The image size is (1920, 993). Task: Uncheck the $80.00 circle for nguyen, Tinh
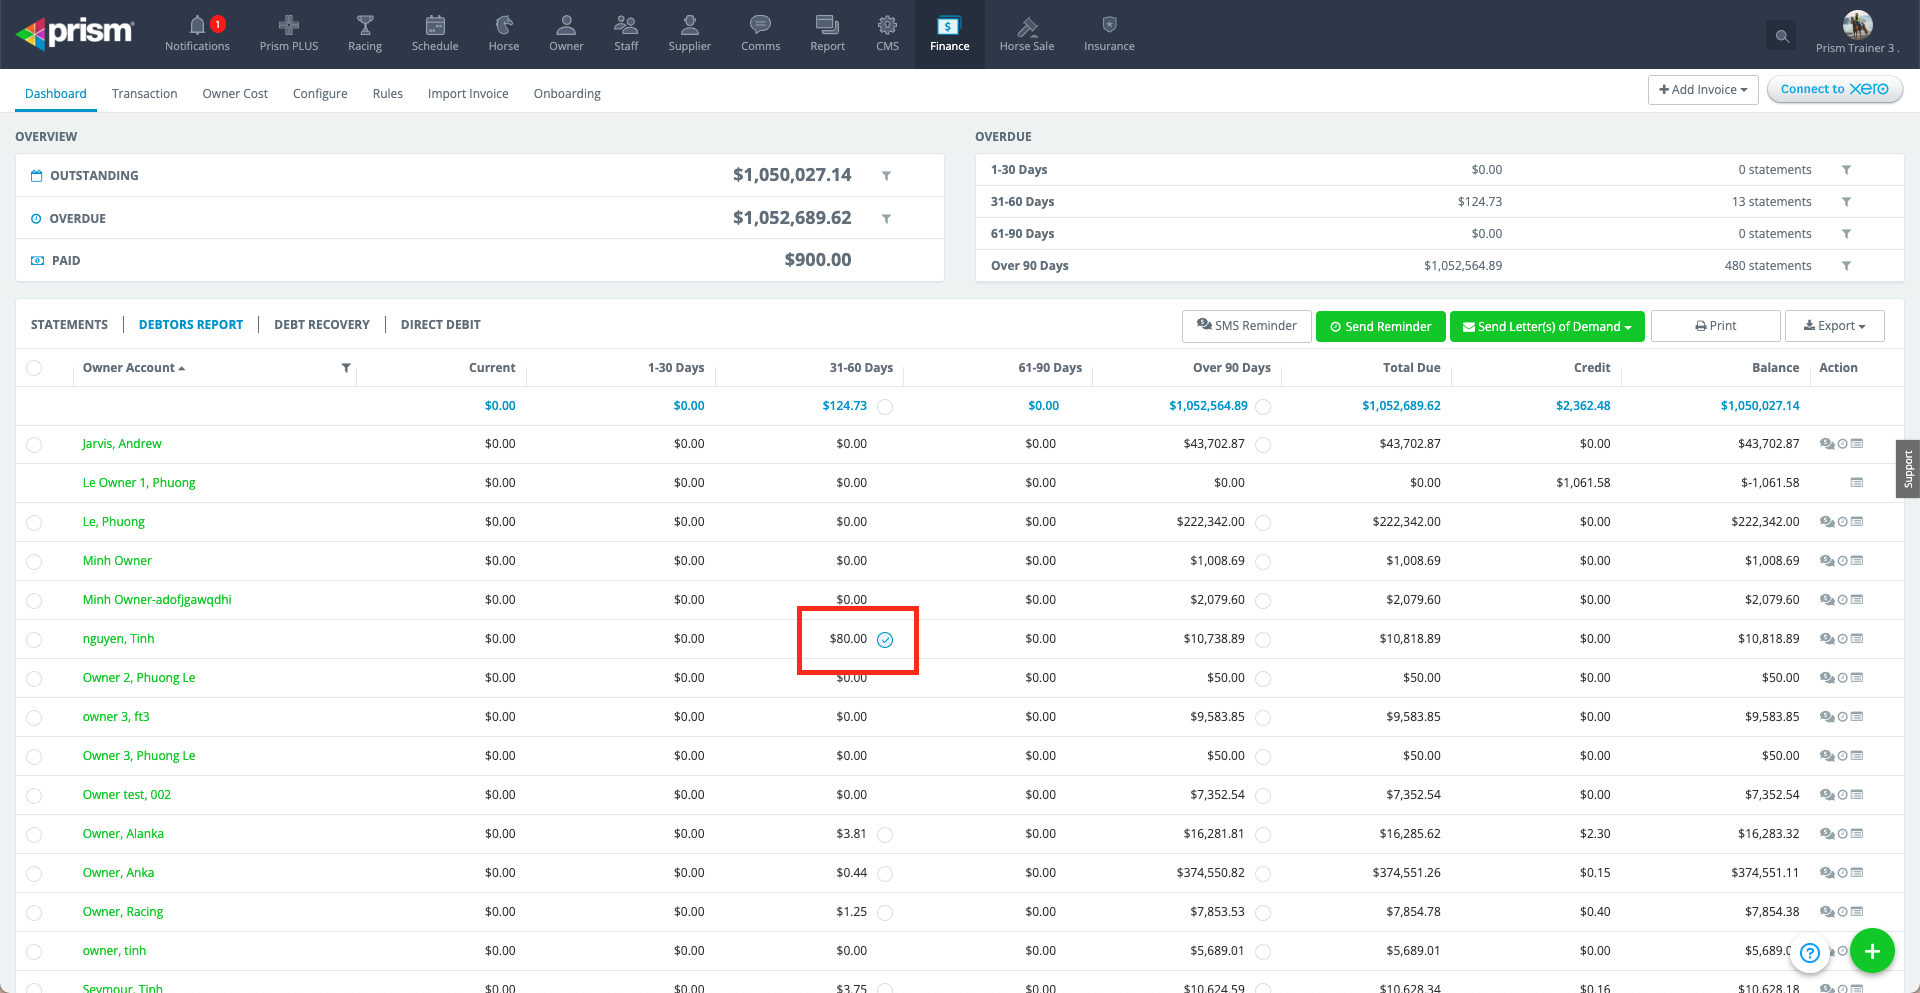pos(885,640)
